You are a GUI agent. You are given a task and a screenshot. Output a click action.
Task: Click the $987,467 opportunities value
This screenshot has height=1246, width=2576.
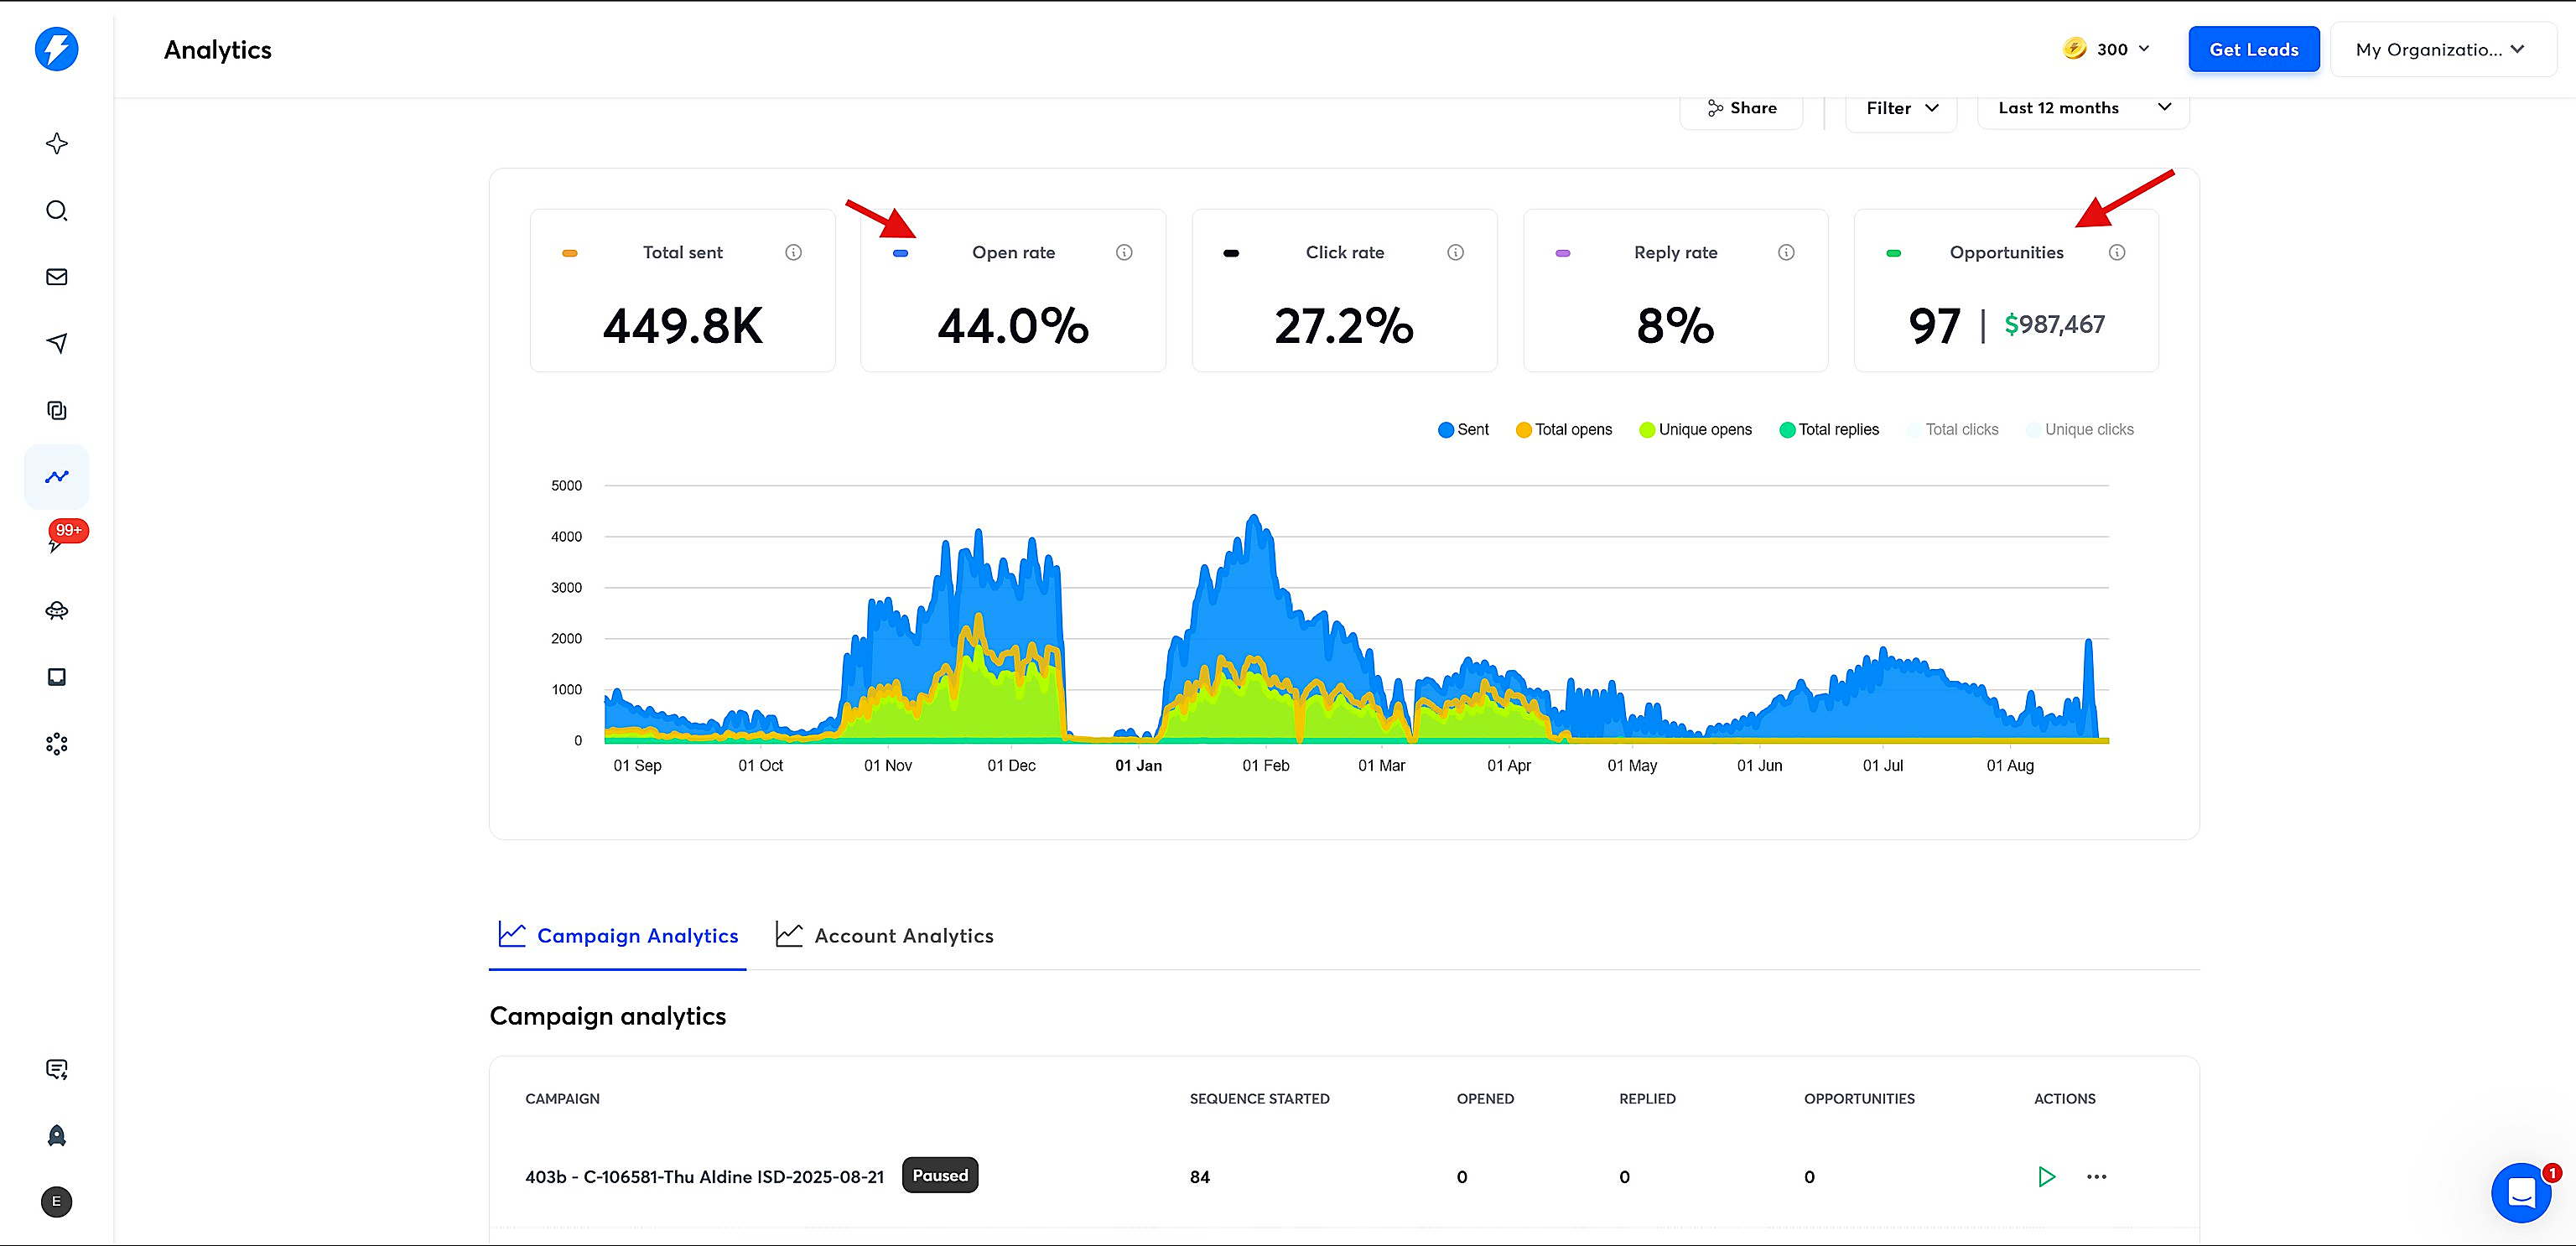tap(2054, 324)
